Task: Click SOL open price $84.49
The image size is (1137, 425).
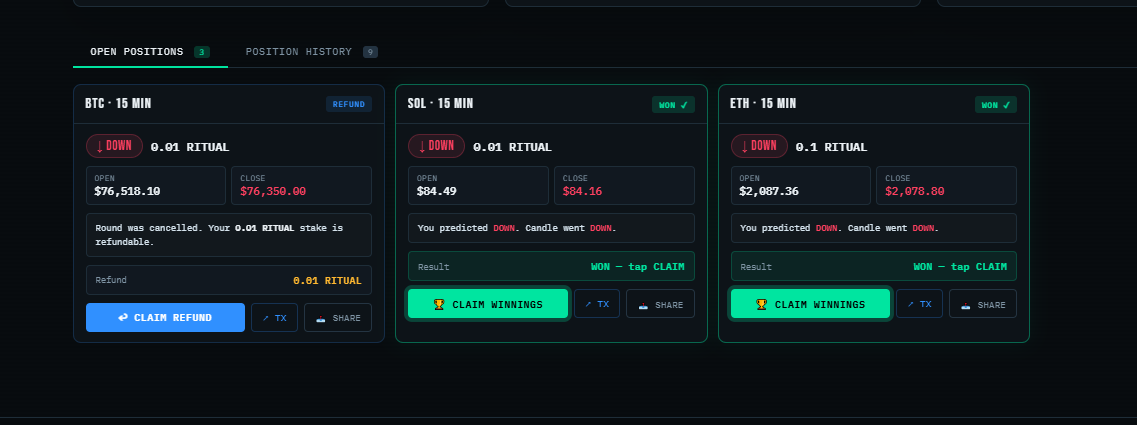Action: [437, 191]
